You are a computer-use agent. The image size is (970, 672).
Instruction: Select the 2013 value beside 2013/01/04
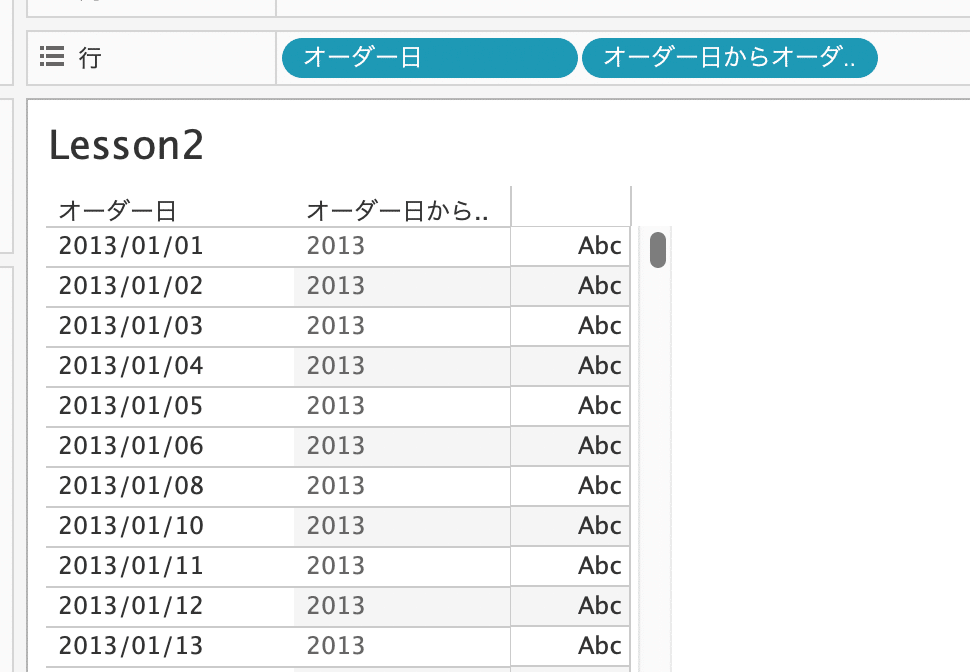point(335,366)
